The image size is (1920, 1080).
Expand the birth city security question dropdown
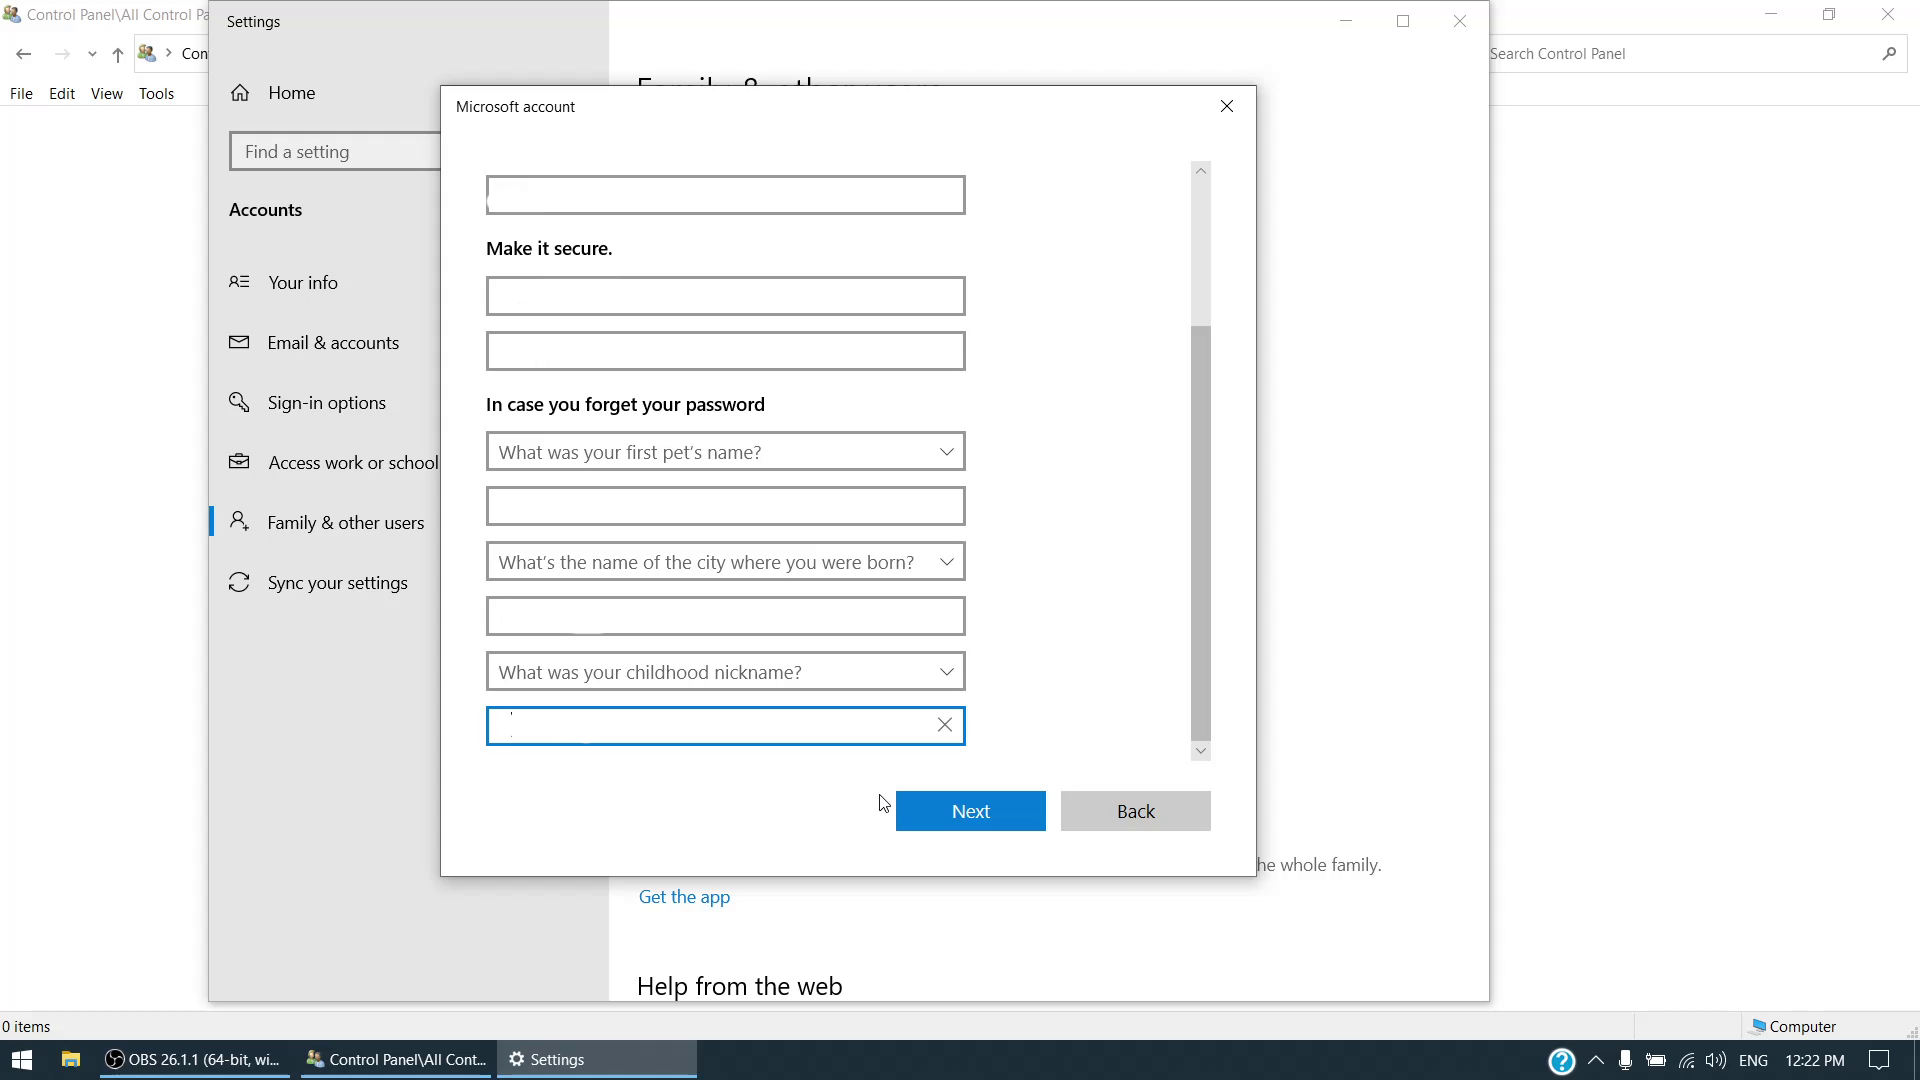[x=725, y=562]
